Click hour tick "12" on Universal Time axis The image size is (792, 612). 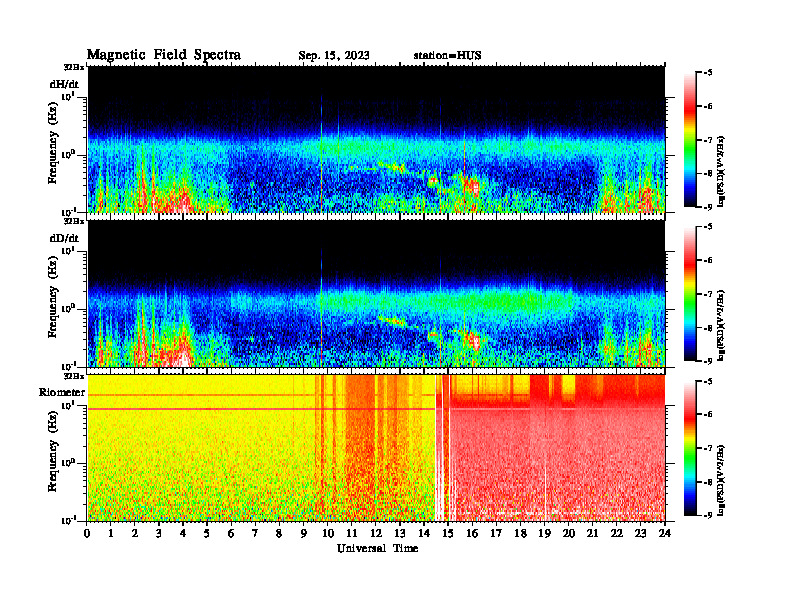376,533
